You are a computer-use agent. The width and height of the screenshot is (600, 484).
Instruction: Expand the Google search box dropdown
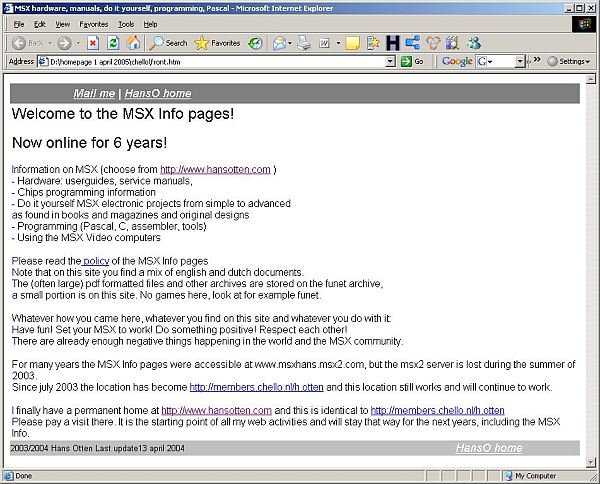pos(520,61)
